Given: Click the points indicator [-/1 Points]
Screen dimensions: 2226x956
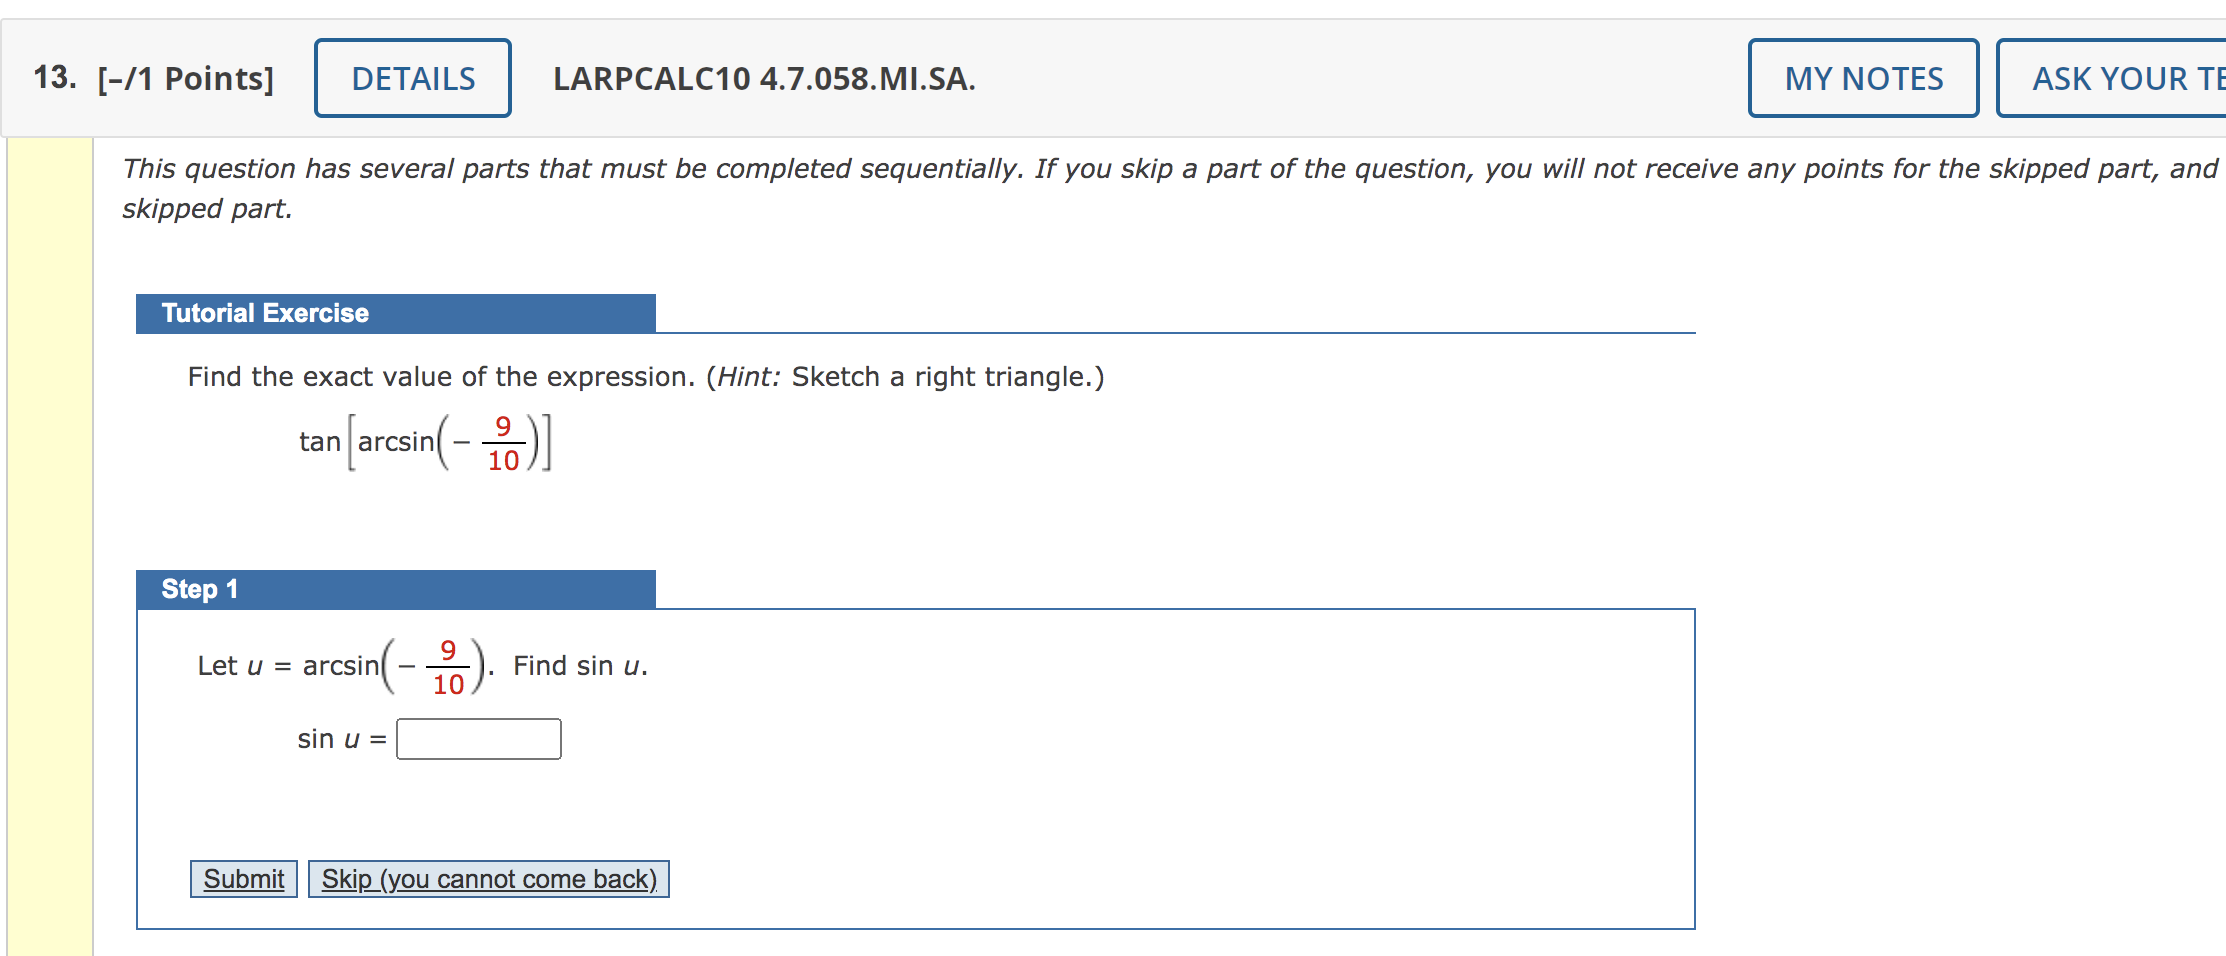Looking at the screenshot, I should [x=185, y=76].
